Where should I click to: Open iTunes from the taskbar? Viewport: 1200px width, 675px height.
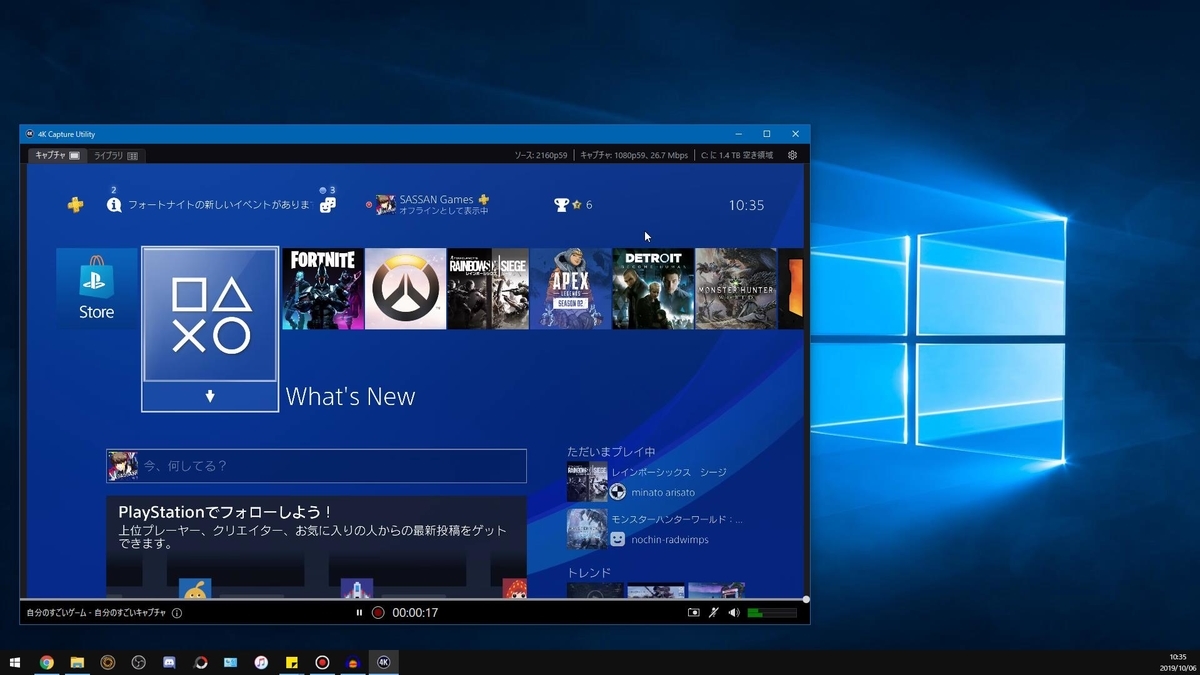(x=261, y=662)
